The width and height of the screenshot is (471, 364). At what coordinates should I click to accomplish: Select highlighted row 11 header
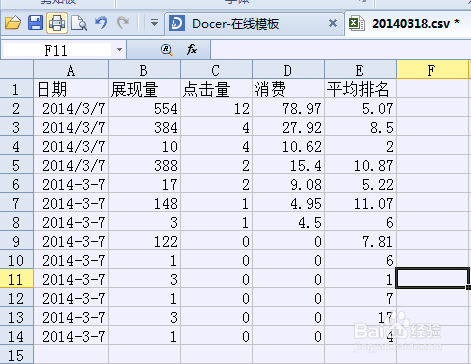tap(16, 279)
